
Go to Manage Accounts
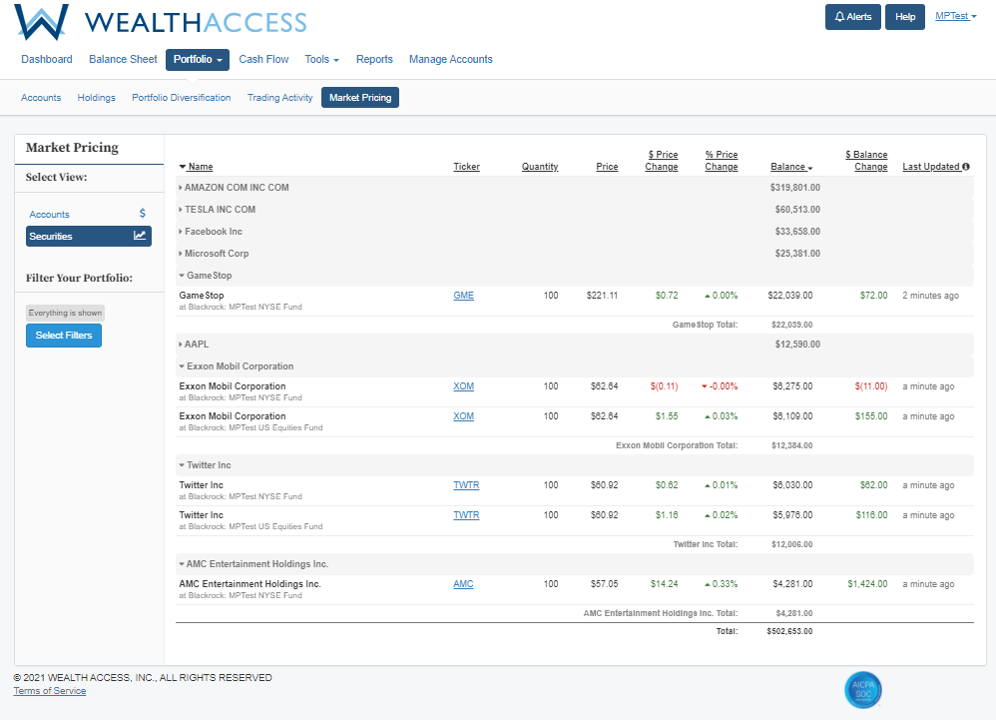point(450,59)
